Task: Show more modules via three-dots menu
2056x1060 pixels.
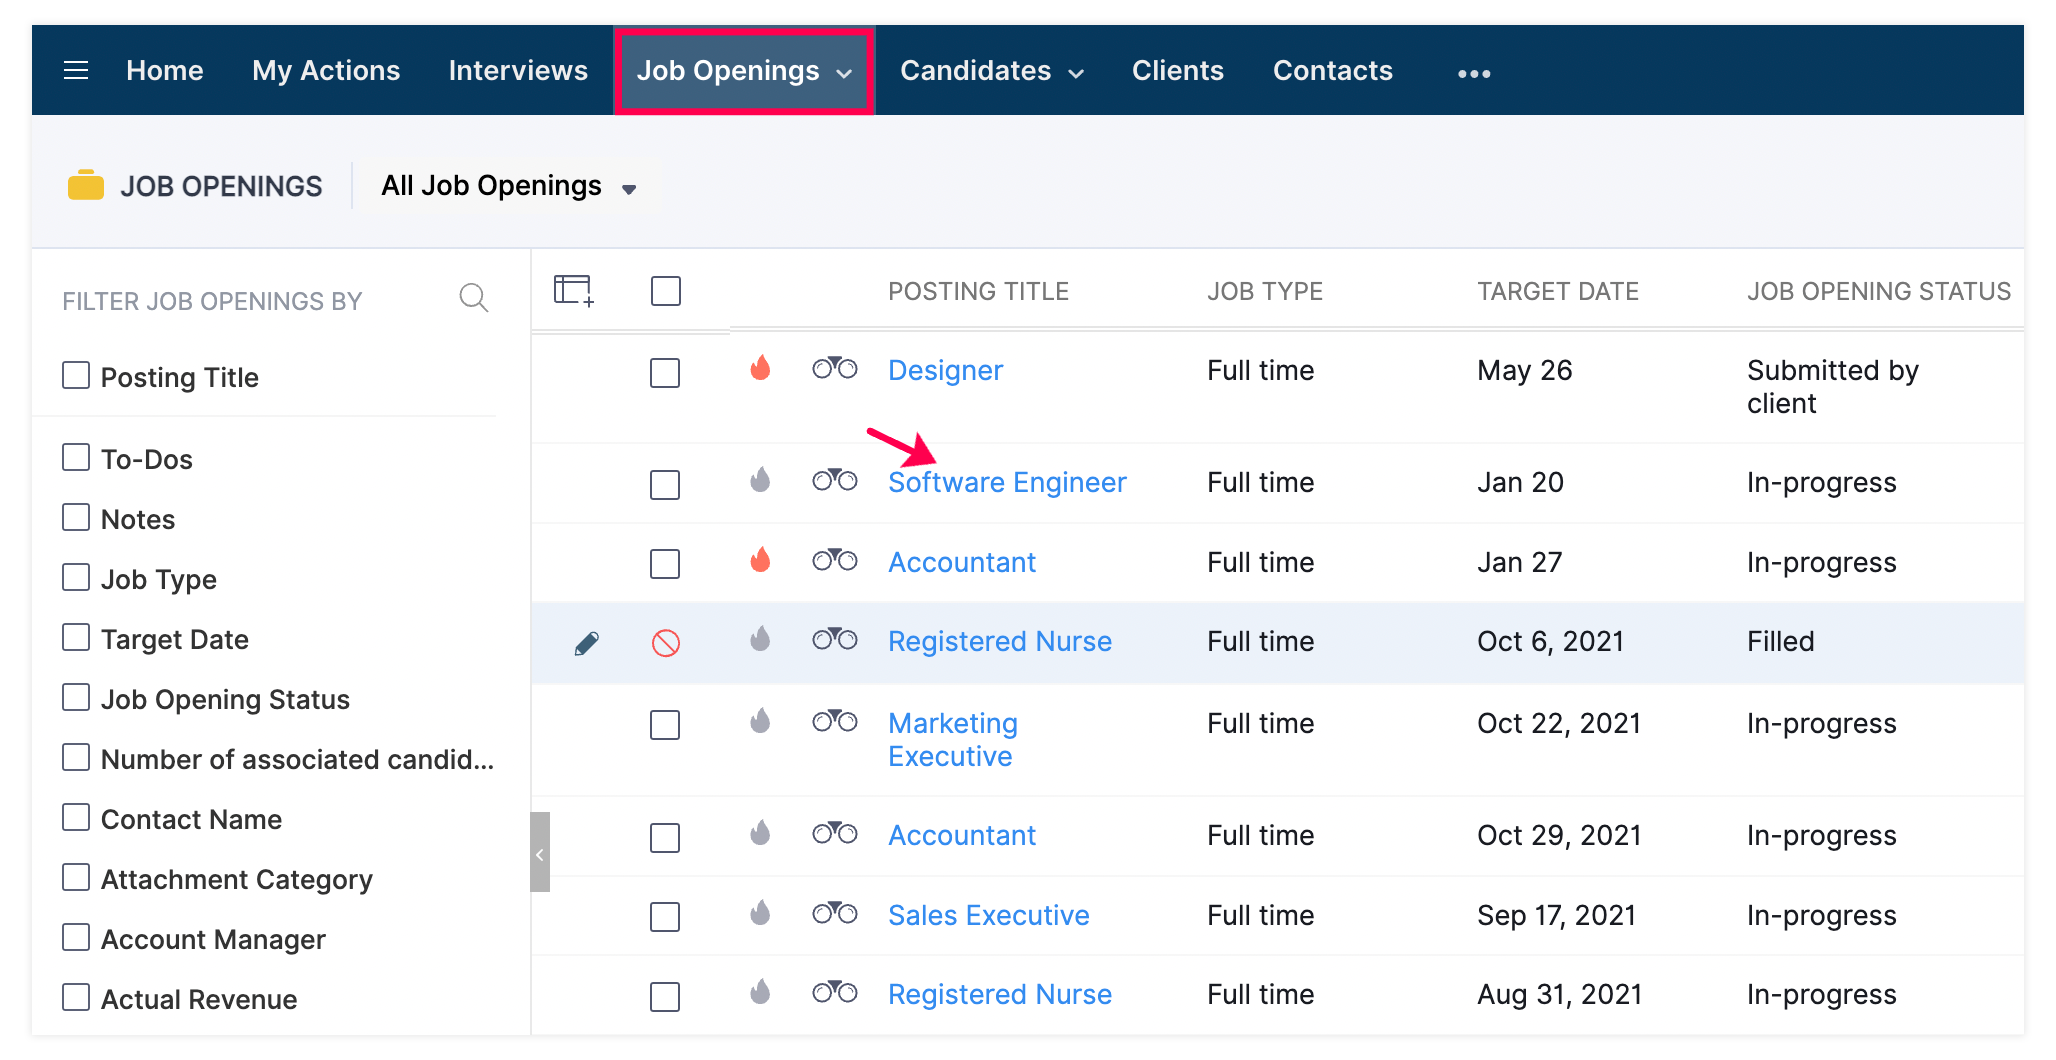Action: point(1474,73)
